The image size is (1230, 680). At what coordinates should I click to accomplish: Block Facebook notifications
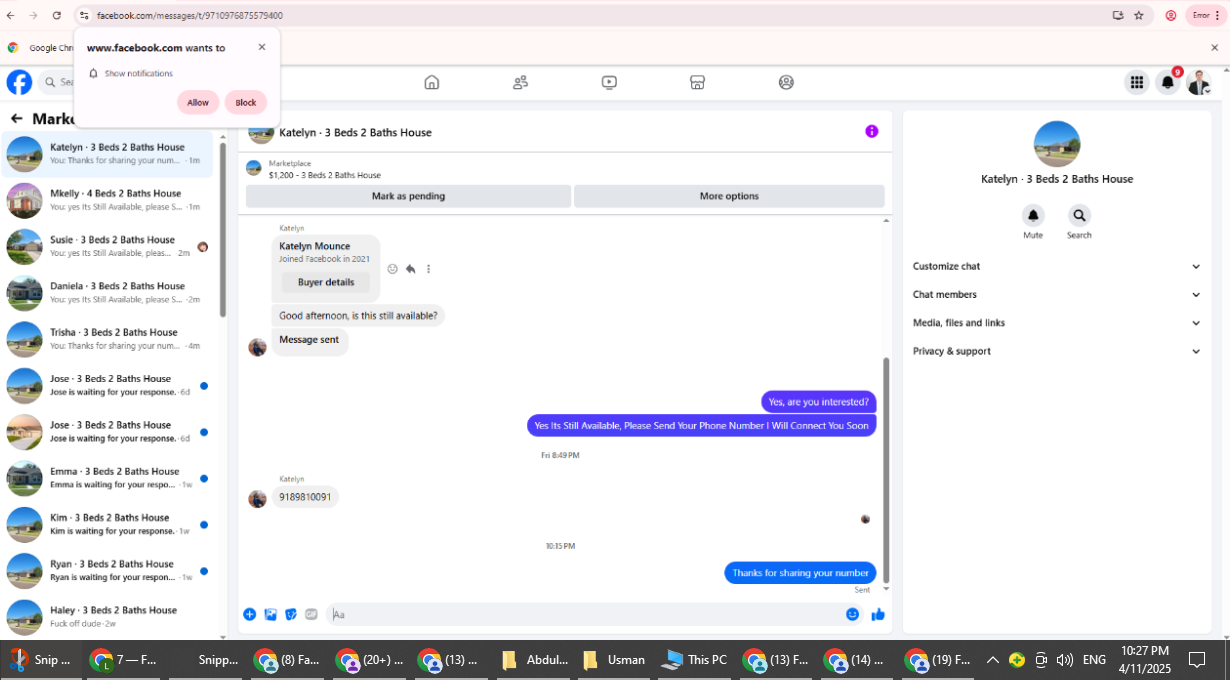[246, 102]
